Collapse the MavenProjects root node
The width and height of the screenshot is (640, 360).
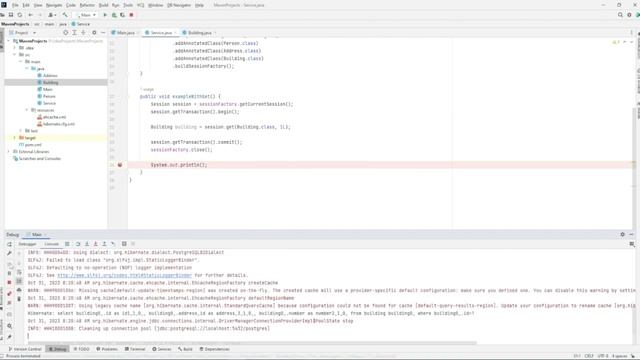pyautogui.click(x=9, y=41)
